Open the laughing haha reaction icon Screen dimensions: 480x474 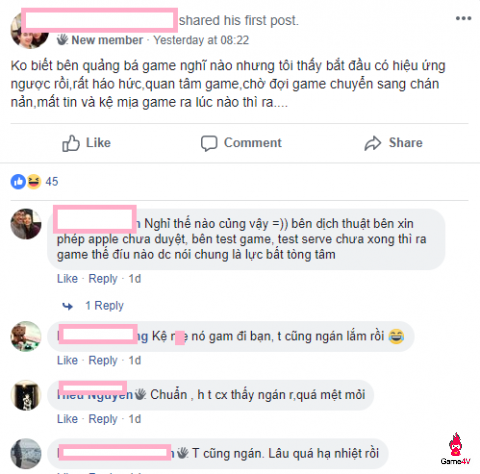(x=34, y=182)
